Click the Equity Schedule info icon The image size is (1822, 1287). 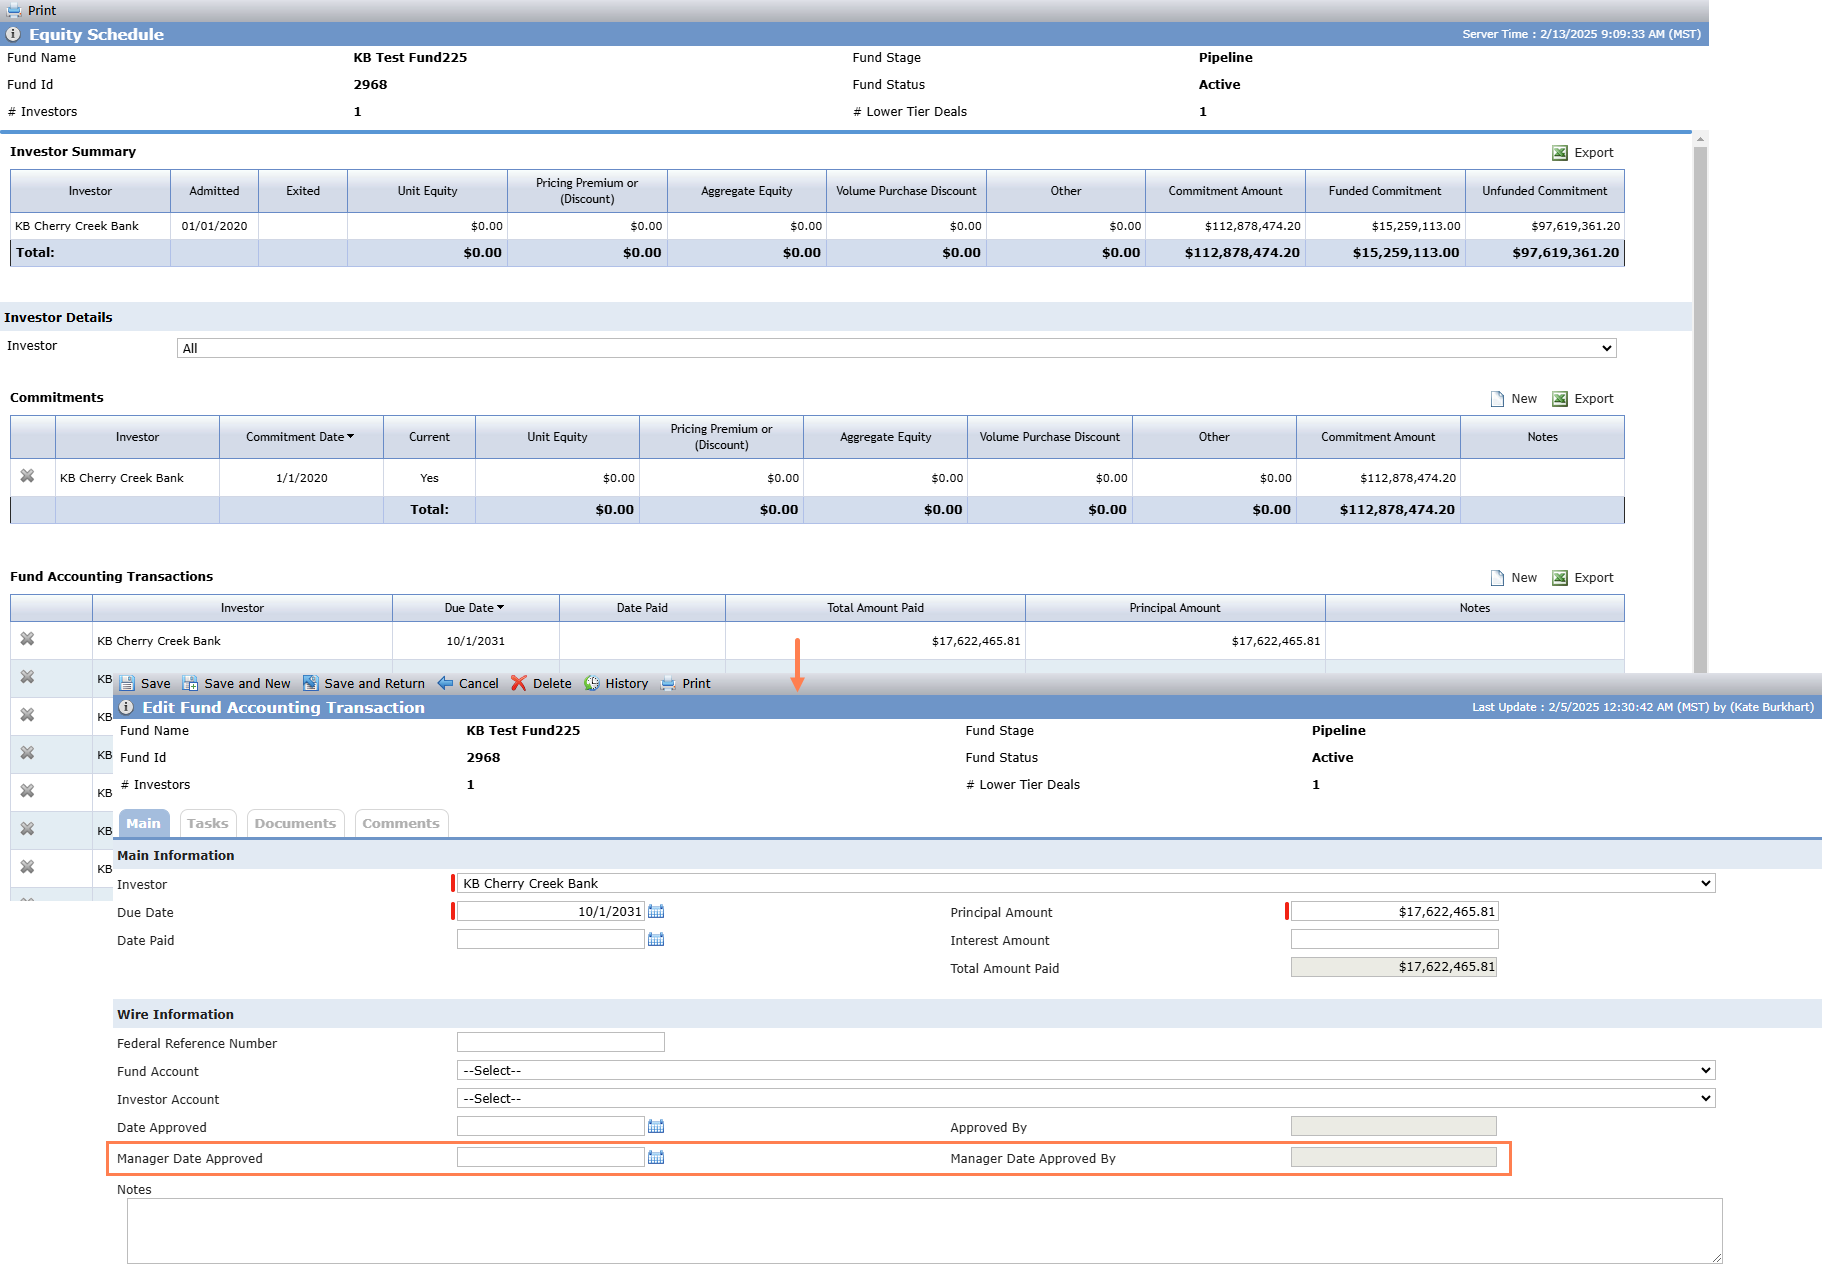pyautogui.click(x=13, y=34)
